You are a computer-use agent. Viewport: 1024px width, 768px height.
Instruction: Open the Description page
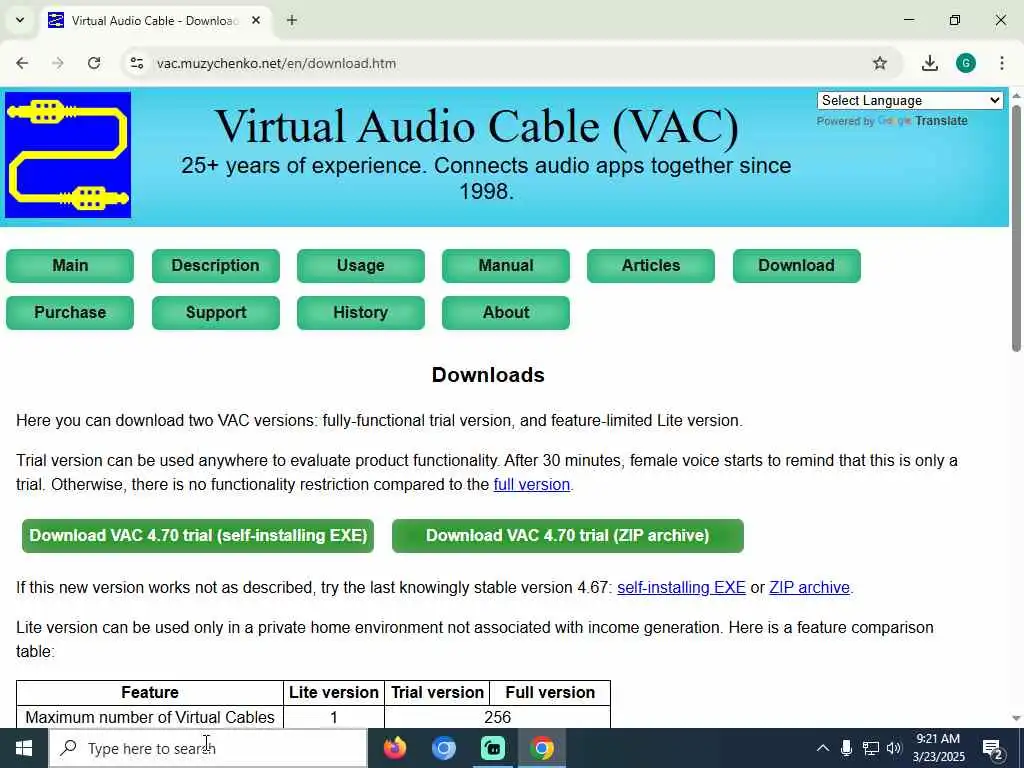216,266
